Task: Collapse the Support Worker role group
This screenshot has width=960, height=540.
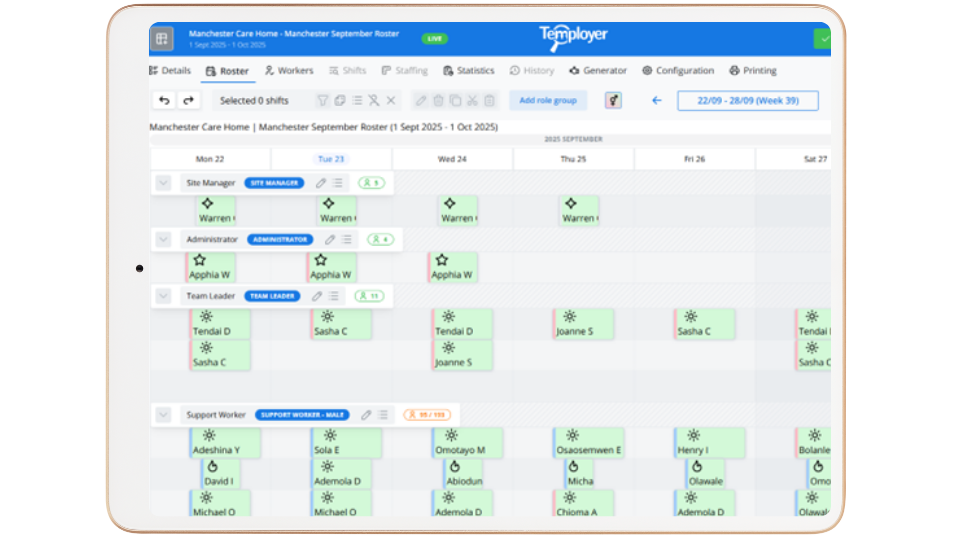Action: (x=163, y=415)
